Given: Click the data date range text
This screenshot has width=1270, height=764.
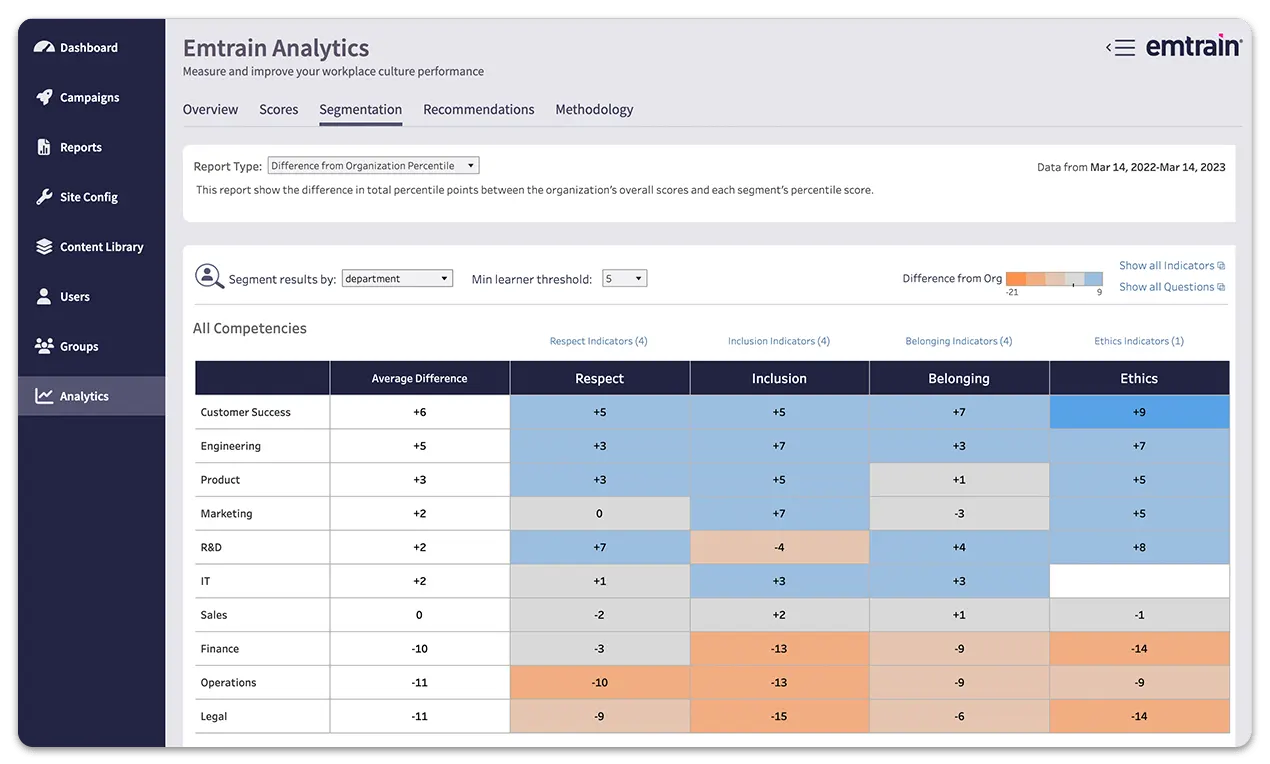Looking at the screenshot, I should coord(1131,167).
